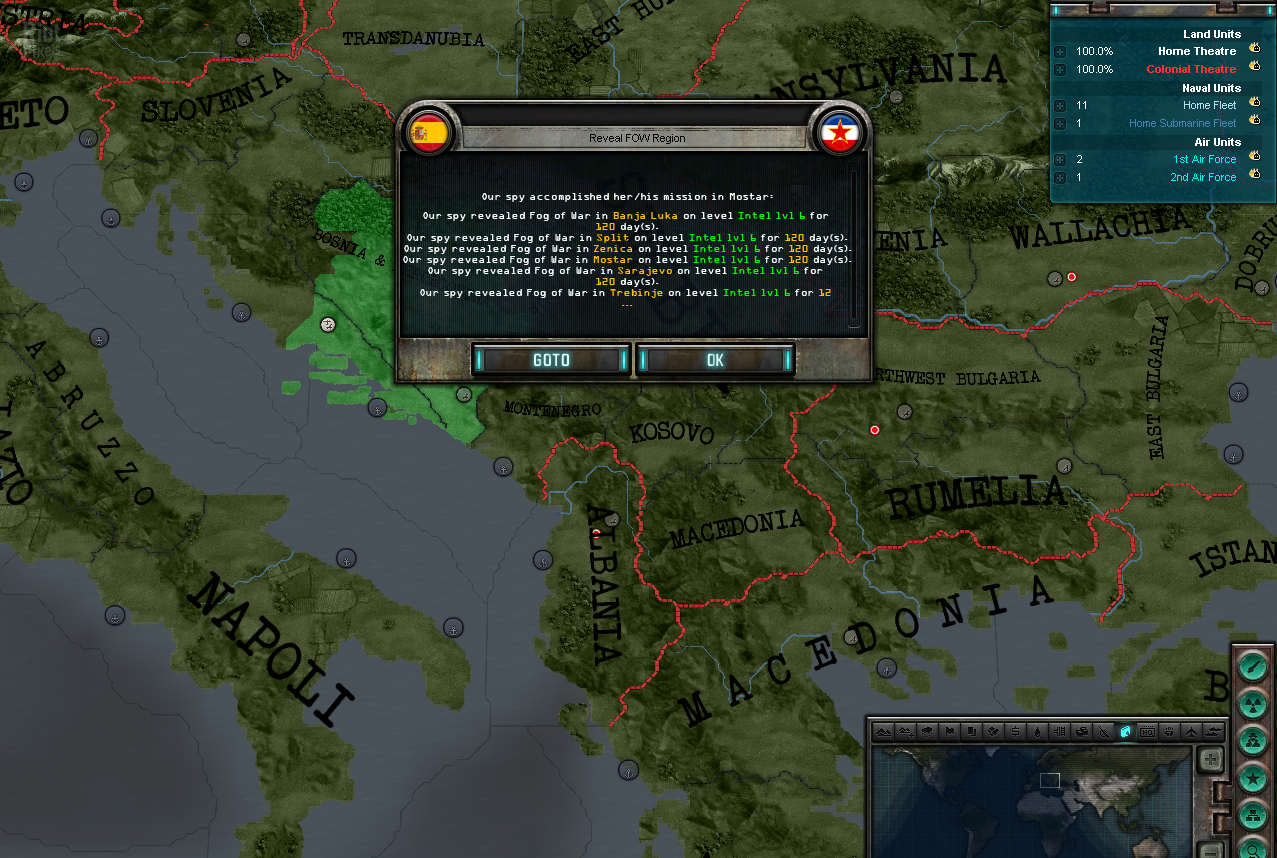Select the naval map mode ship icon
1277x858 pixels.
1214,732
